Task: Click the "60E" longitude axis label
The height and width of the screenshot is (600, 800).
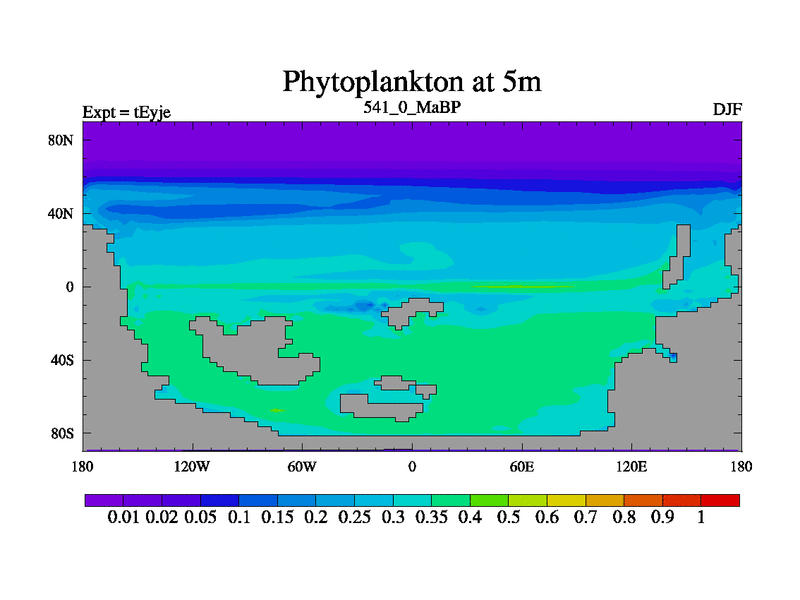Action: 522,466
